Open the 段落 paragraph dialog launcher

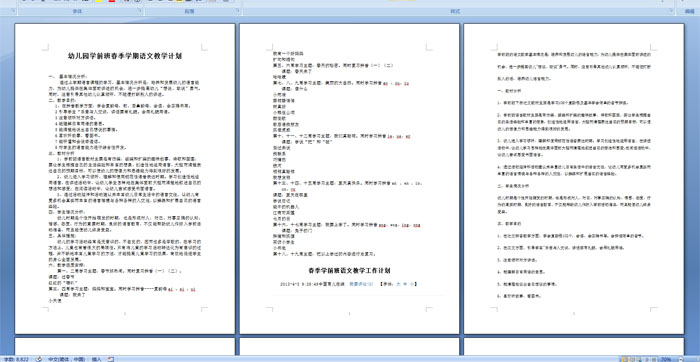(238, 10)
